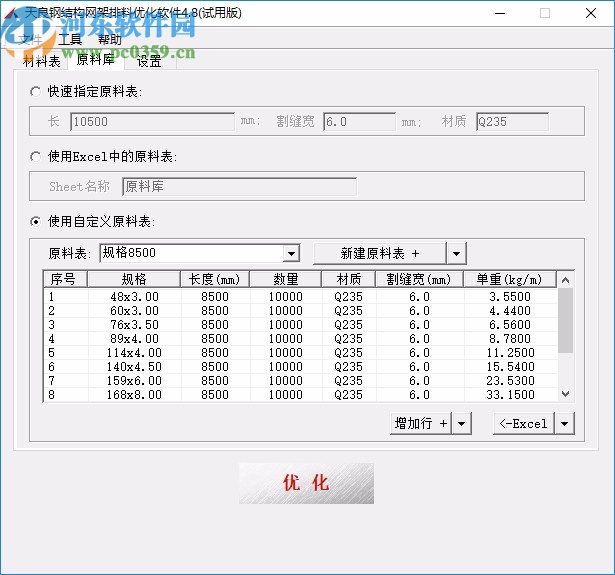Image resolution: width=615 pixels, height=575 pixels.
Task: Click the 割缝宽 input field showing 6.0
Action: coord(360,122)
